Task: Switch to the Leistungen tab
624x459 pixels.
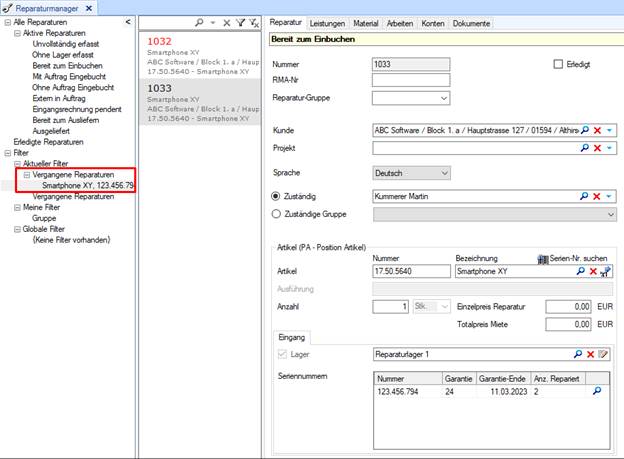Action: click(327, 23)
